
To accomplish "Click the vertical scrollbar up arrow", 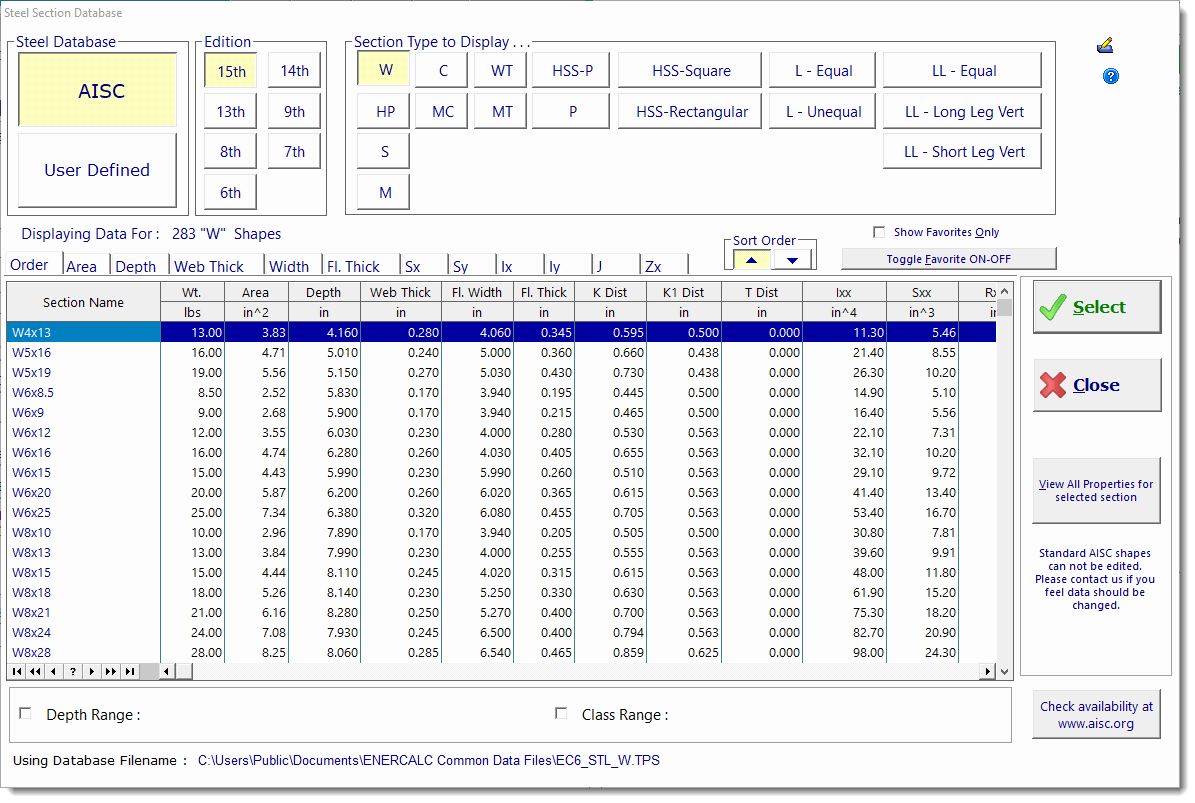I will (1004, 291).
